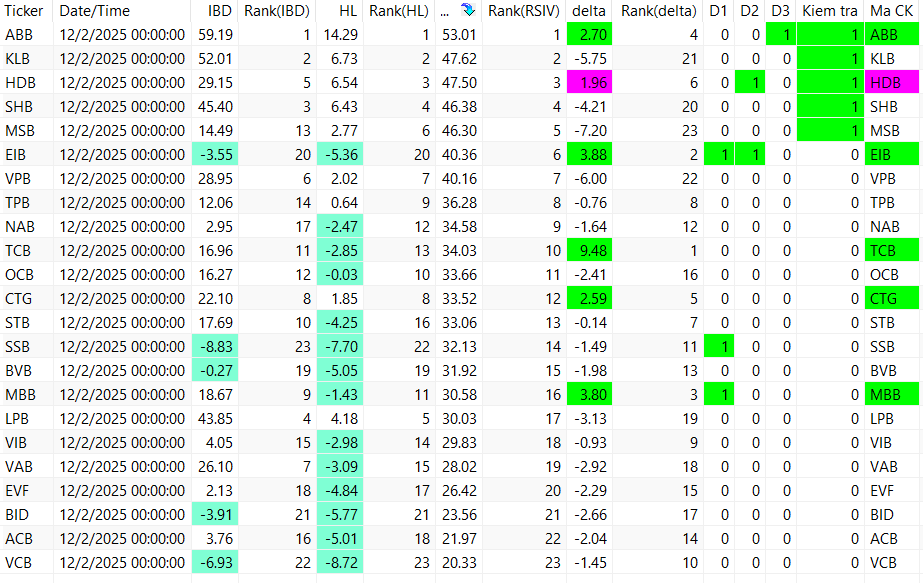Viewport: 923px width, 583px height.
Task: Sort by the Date/Time column header
Action: pyautogui.click(x=95, y=11)
